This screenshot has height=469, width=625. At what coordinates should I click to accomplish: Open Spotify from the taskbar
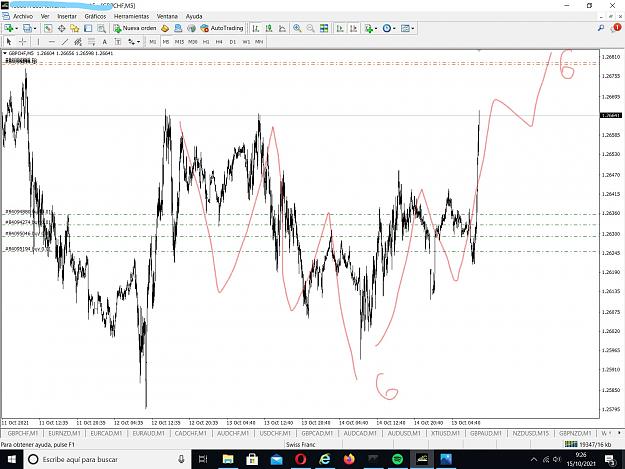pos(397,459)
